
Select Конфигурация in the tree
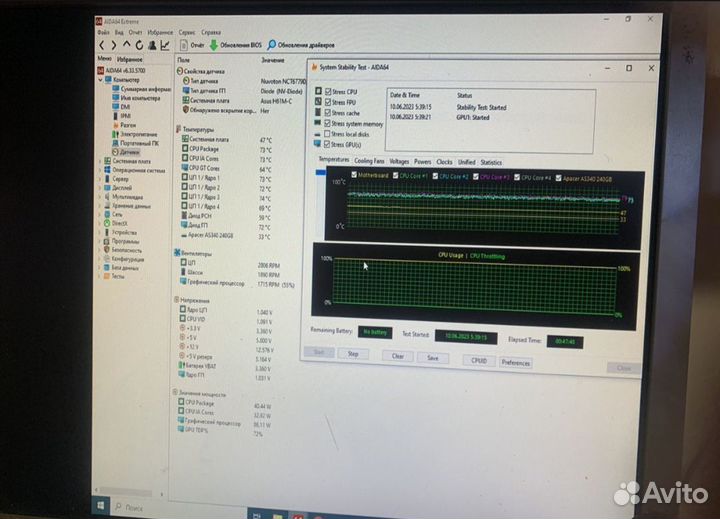(124, 259)
